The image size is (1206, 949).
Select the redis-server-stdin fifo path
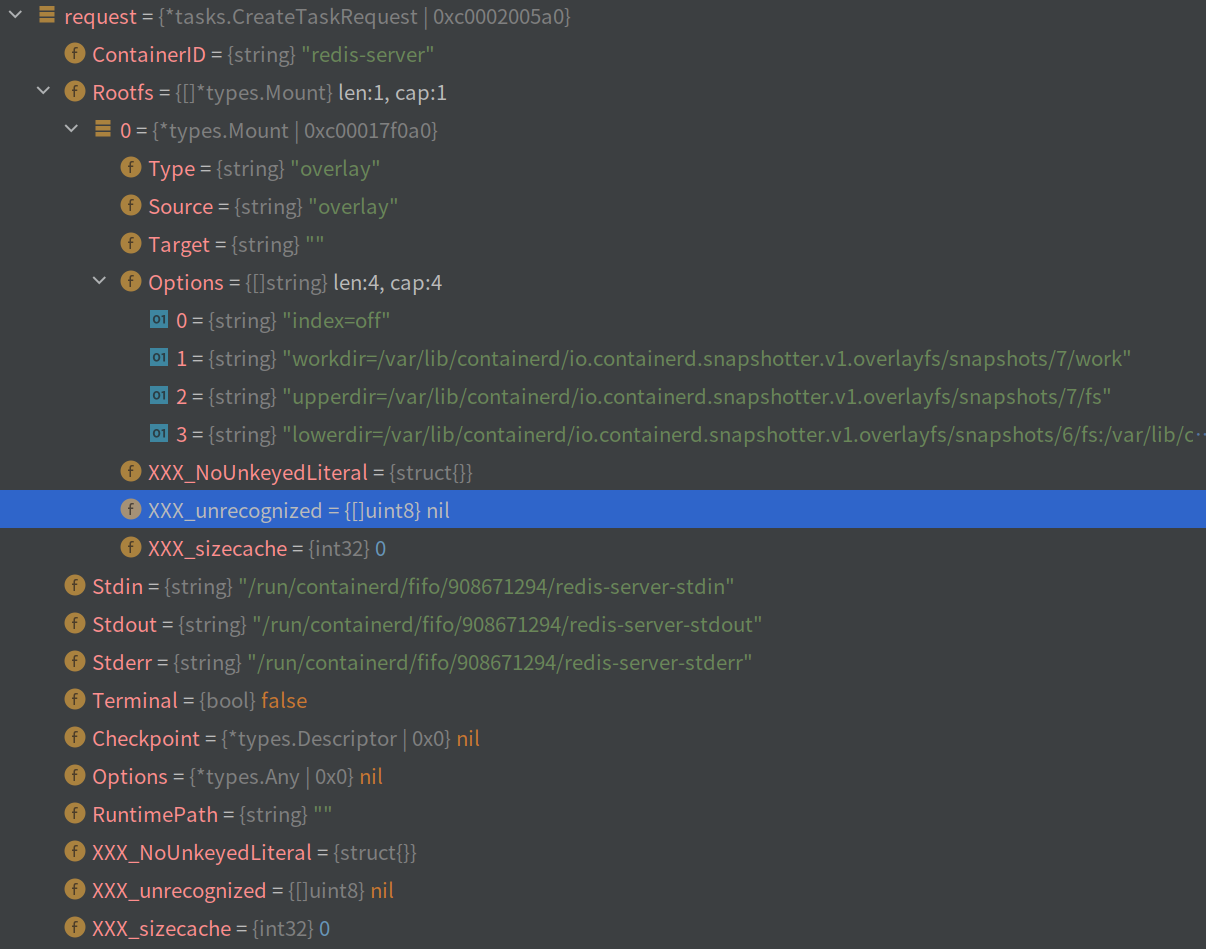(486, 586)
